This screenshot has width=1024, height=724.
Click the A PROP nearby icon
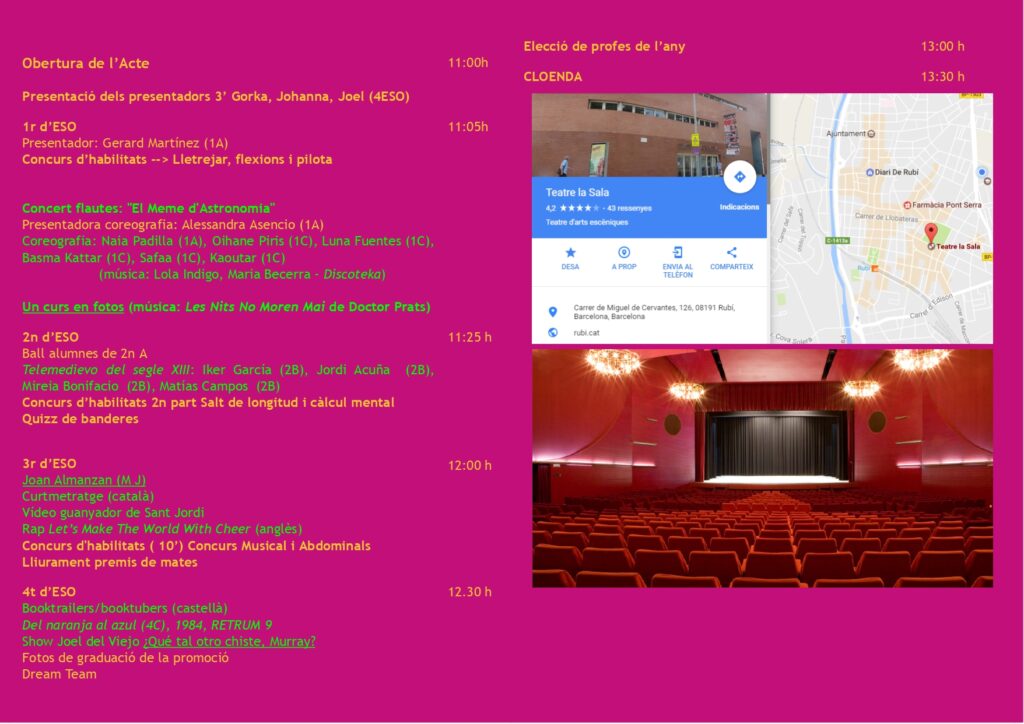click(x=624, y=253)
